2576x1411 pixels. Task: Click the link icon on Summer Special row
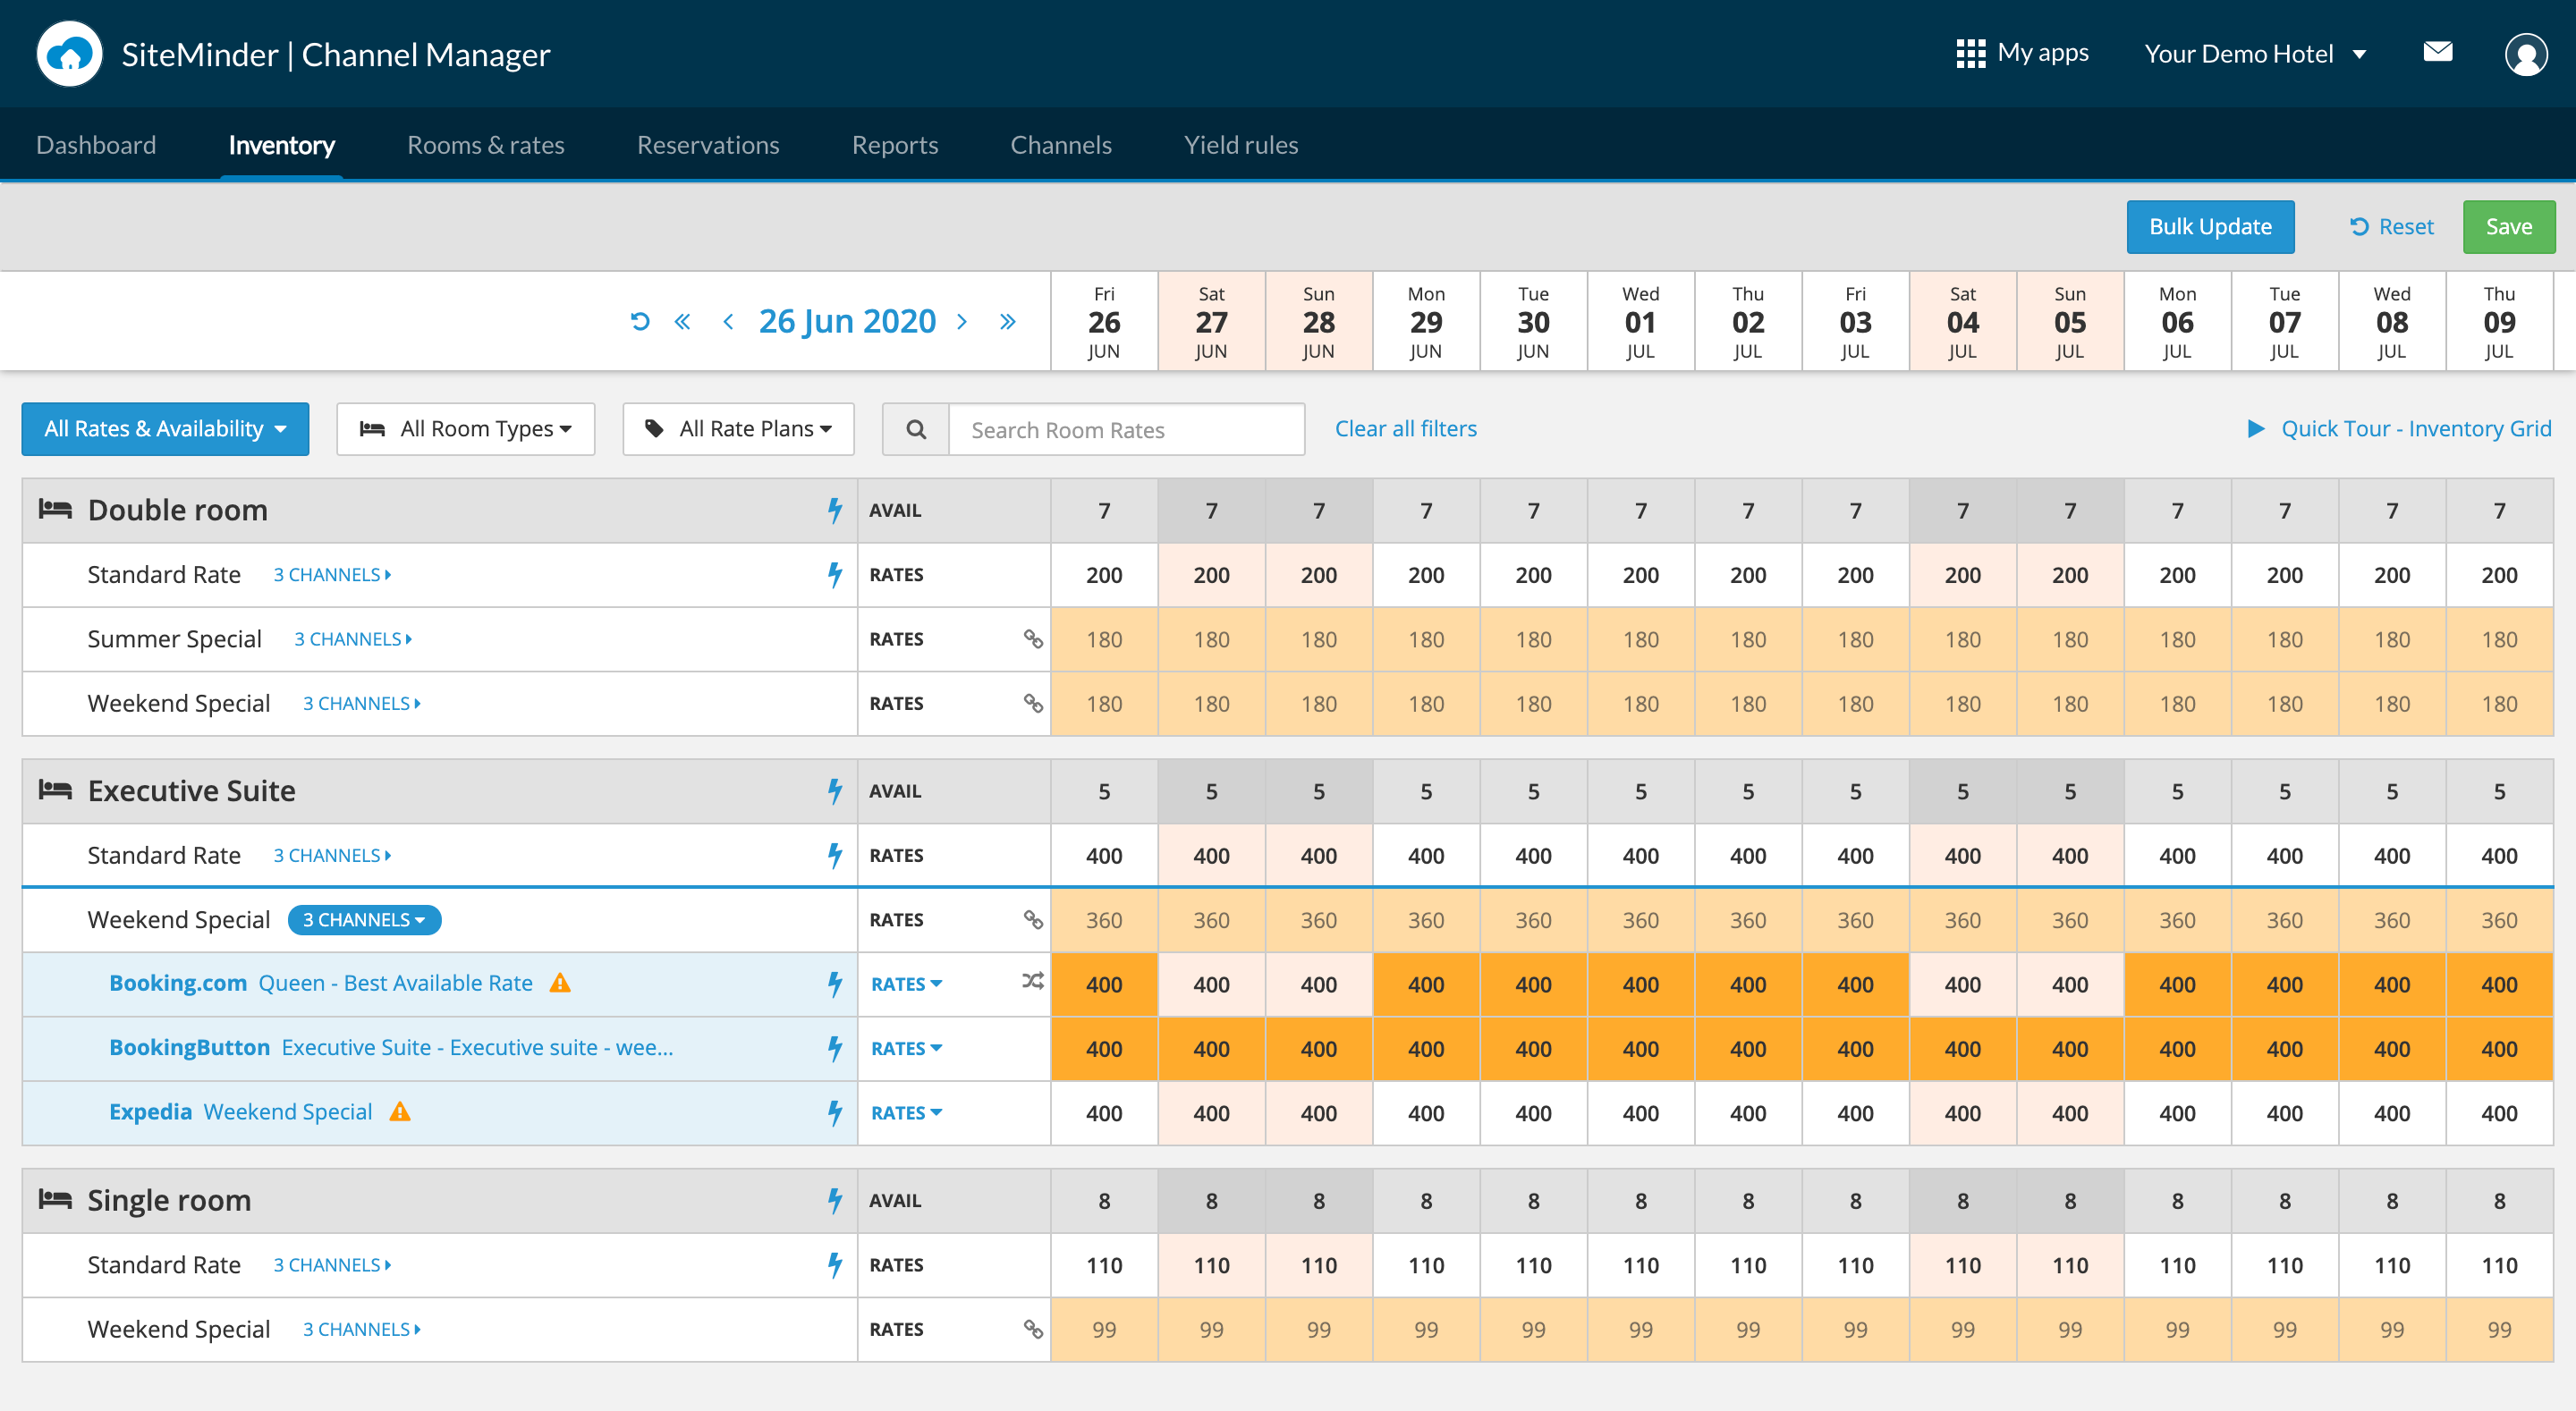(1032, 639)
